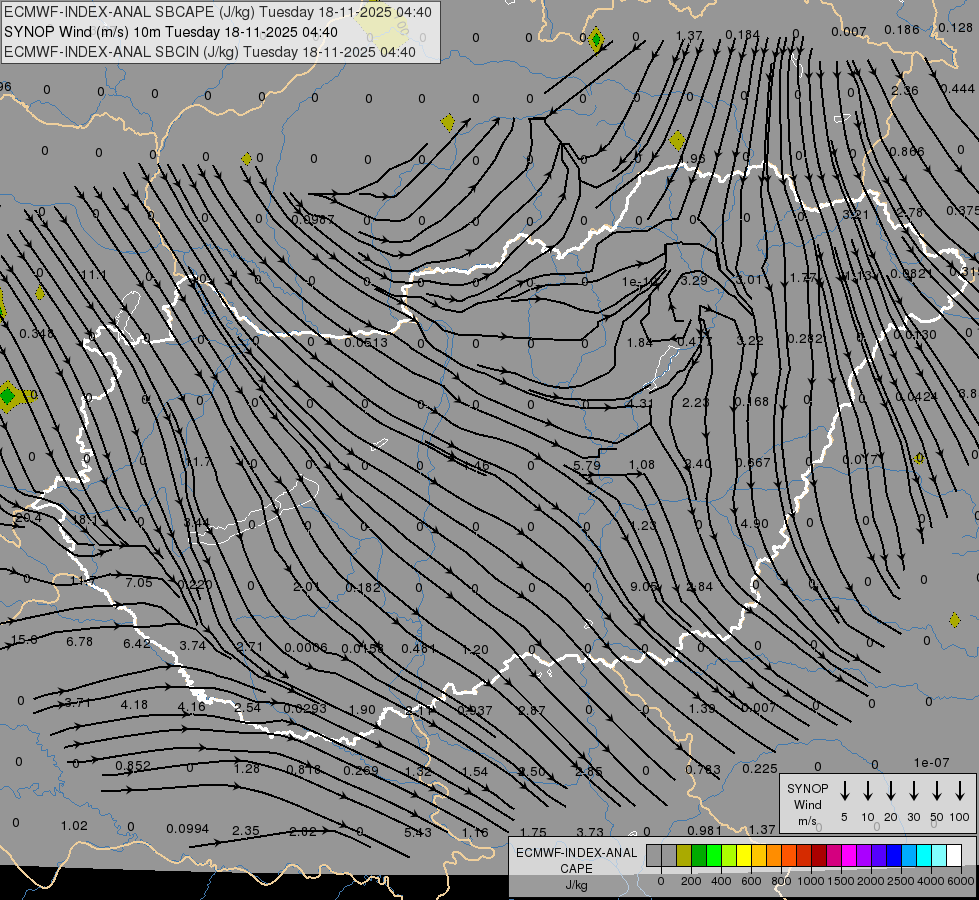Click the '200' tick label on CAPE scale
979x900 pixels.
pyautogui.click(x=691, y=881)
